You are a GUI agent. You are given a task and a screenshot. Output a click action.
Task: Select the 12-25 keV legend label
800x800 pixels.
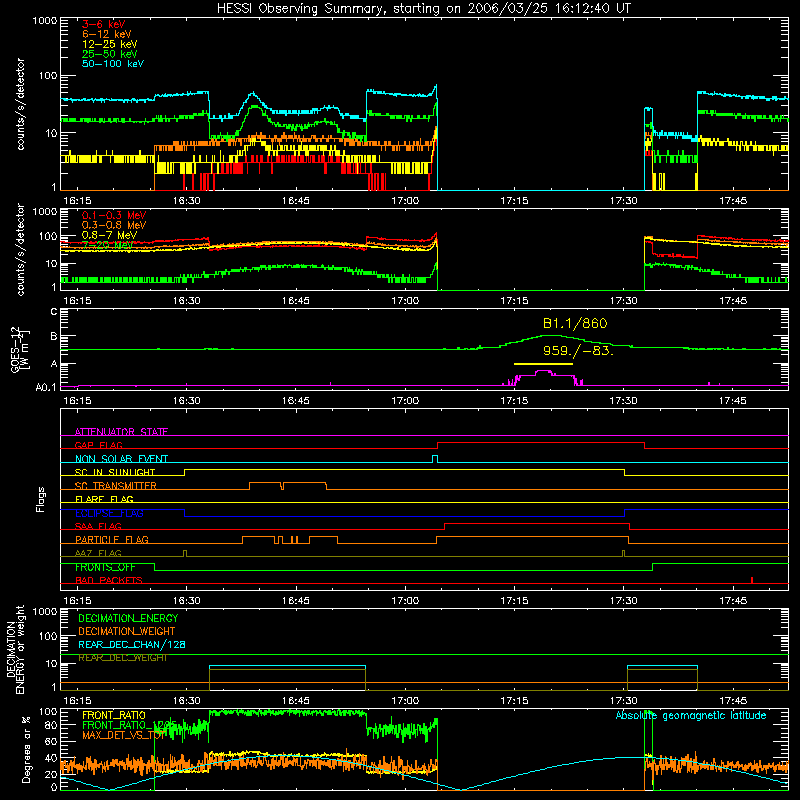pos(109,44)
